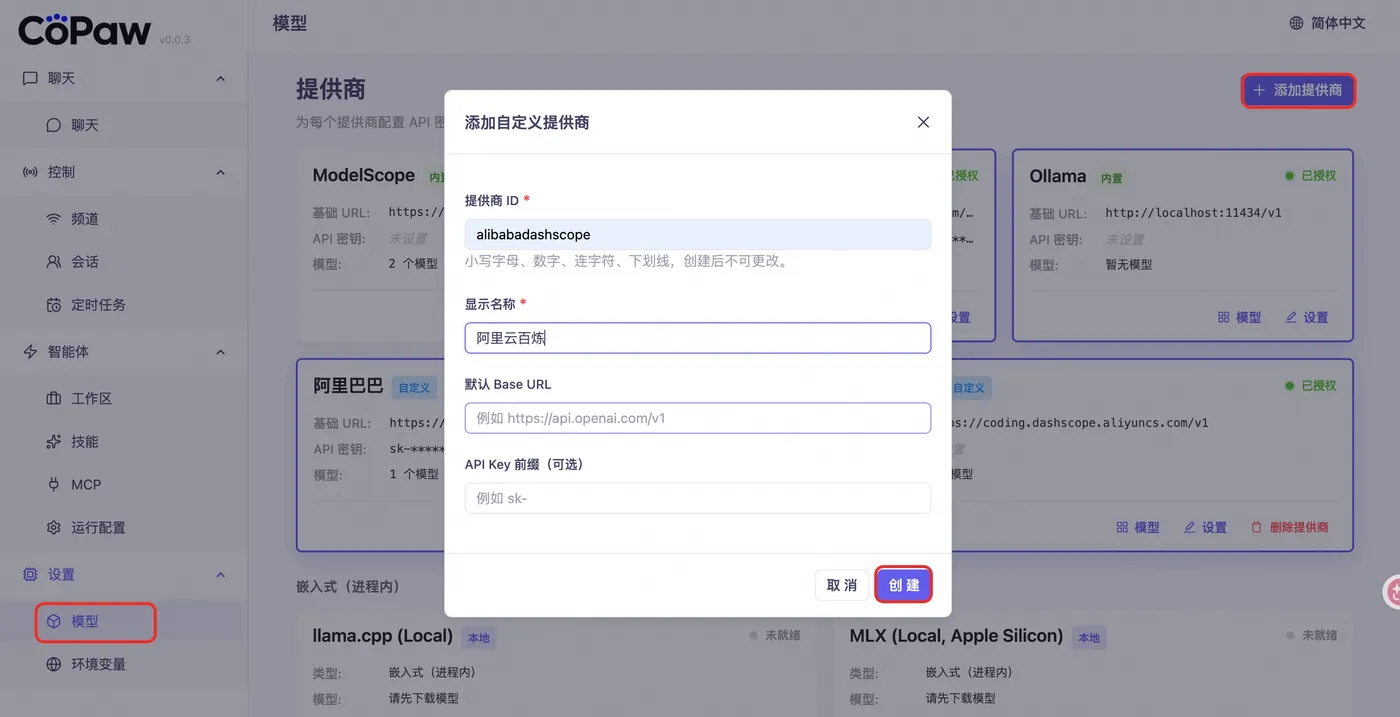Open 设置 for Ollama provider
The height and width of the screenshot is (717, 1400).
click(x=1307, y=317)
